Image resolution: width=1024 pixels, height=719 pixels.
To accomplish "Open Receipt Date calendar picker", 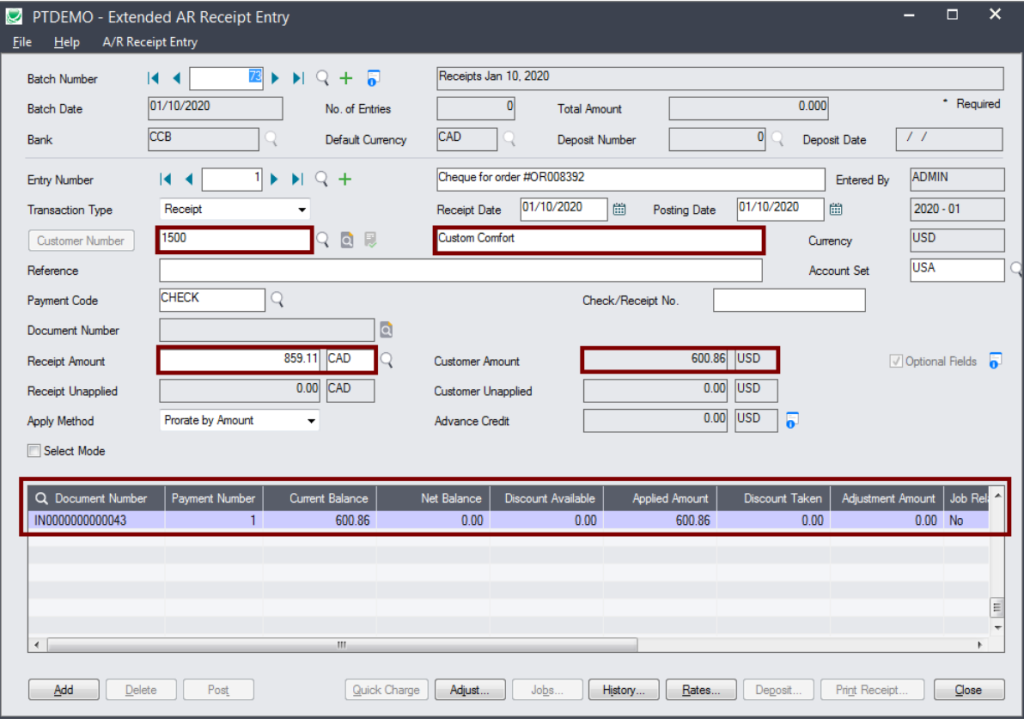I will tap(619, 209).
